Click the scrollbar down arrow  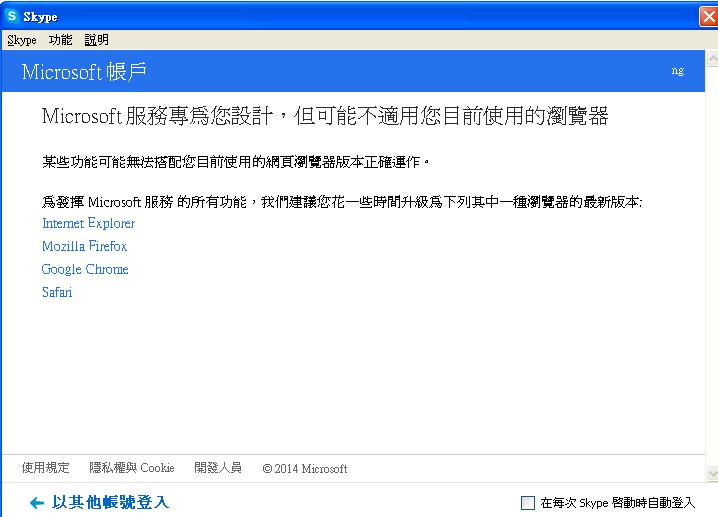pos(711,473)
